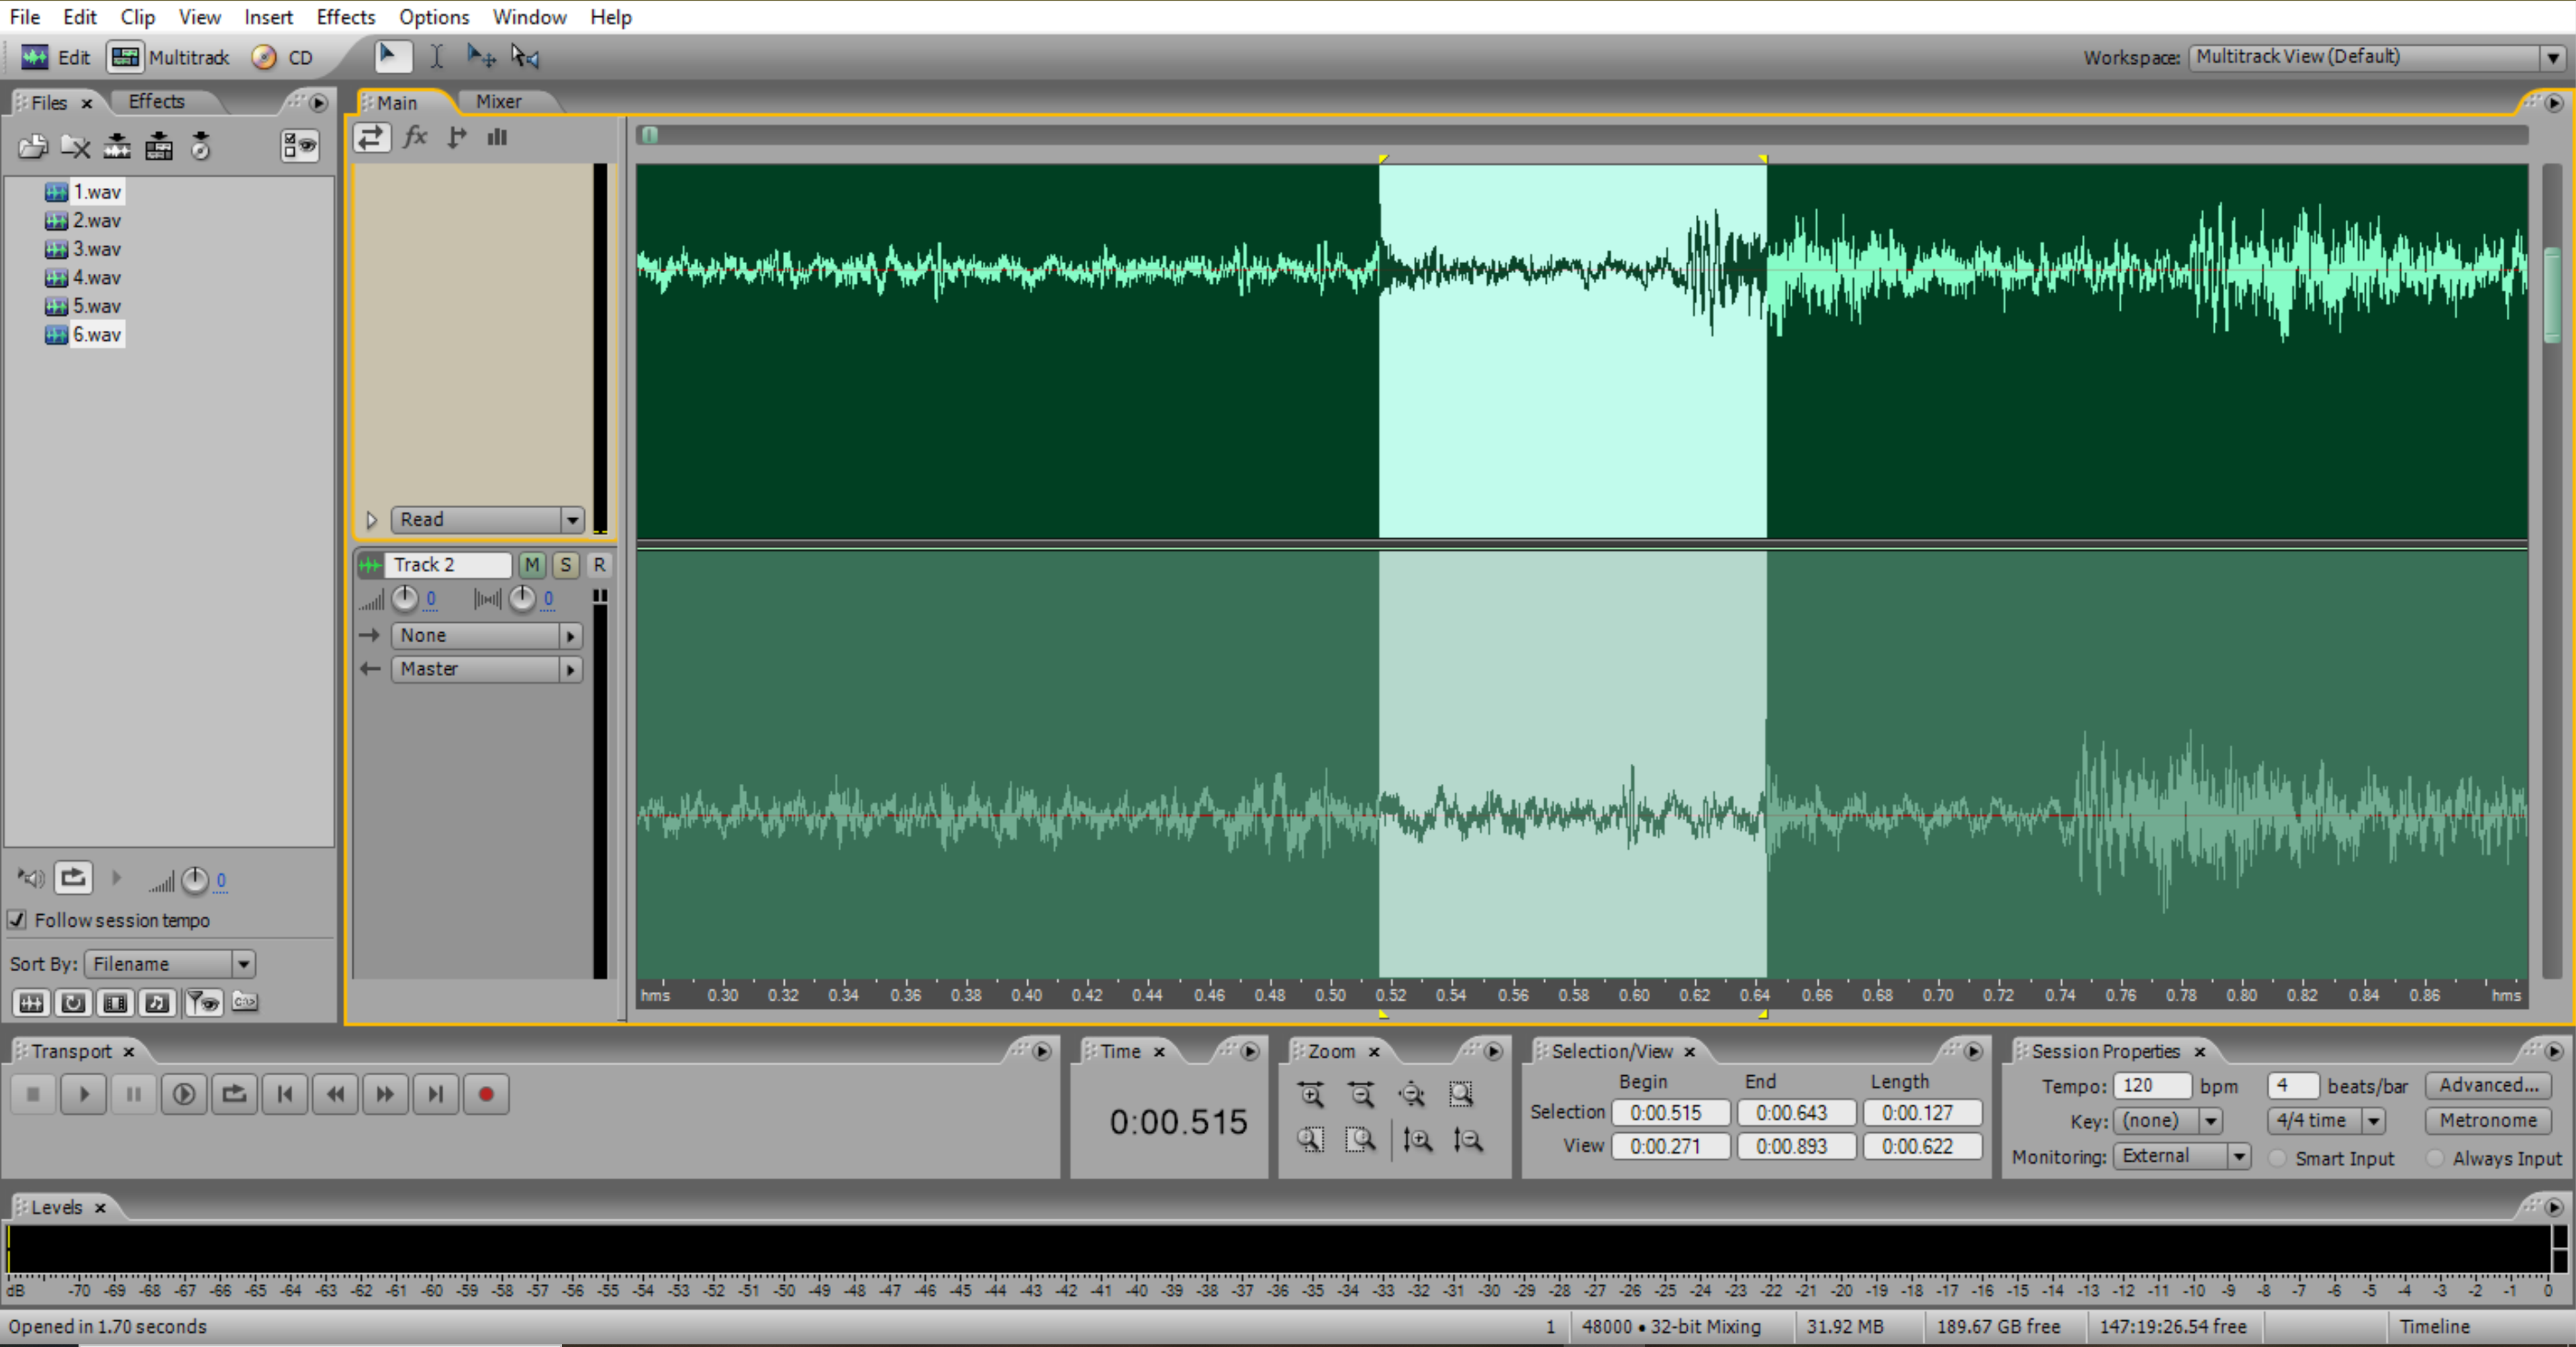This screenshot has height=1347, width=2576.
Task: Open the Effects menu
Action: point(345,17)
